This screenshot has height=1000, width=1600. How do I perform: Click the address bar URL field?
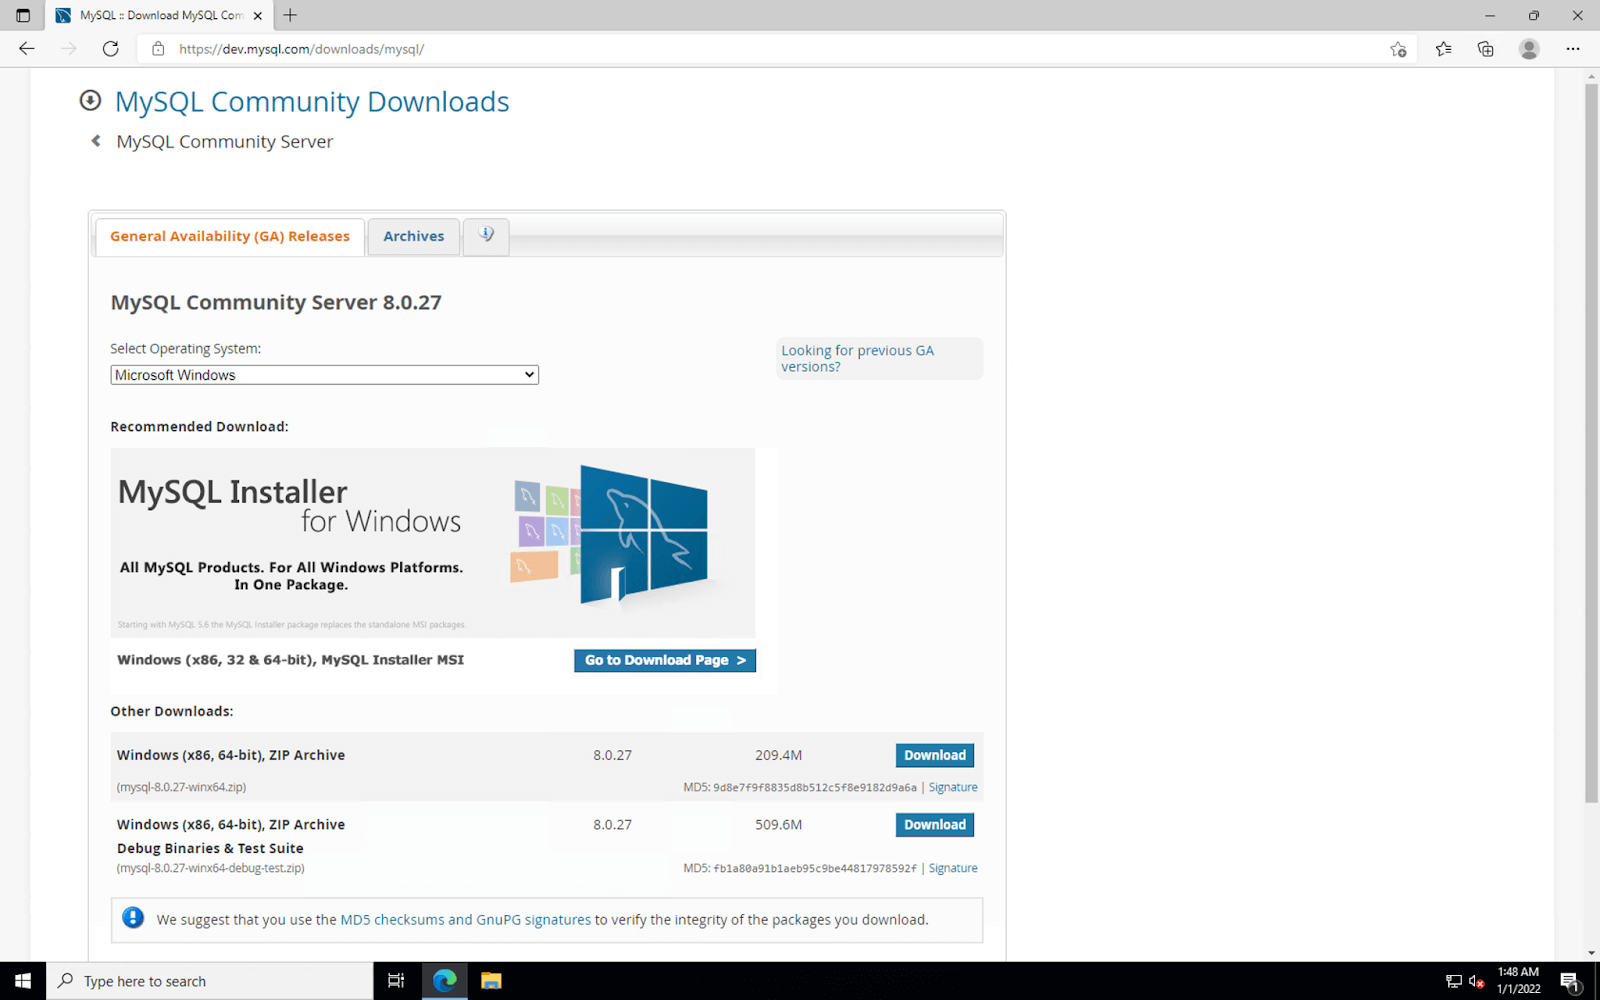click(700, 49)
